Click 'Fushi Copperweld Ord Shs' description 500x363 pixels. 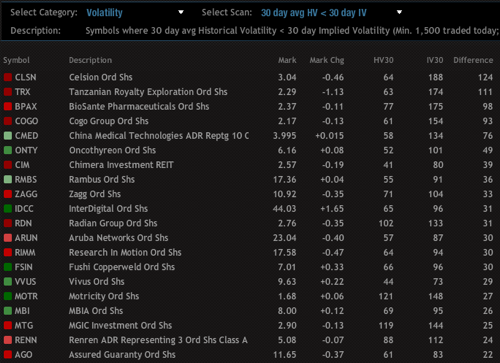[x=122, y=267]
